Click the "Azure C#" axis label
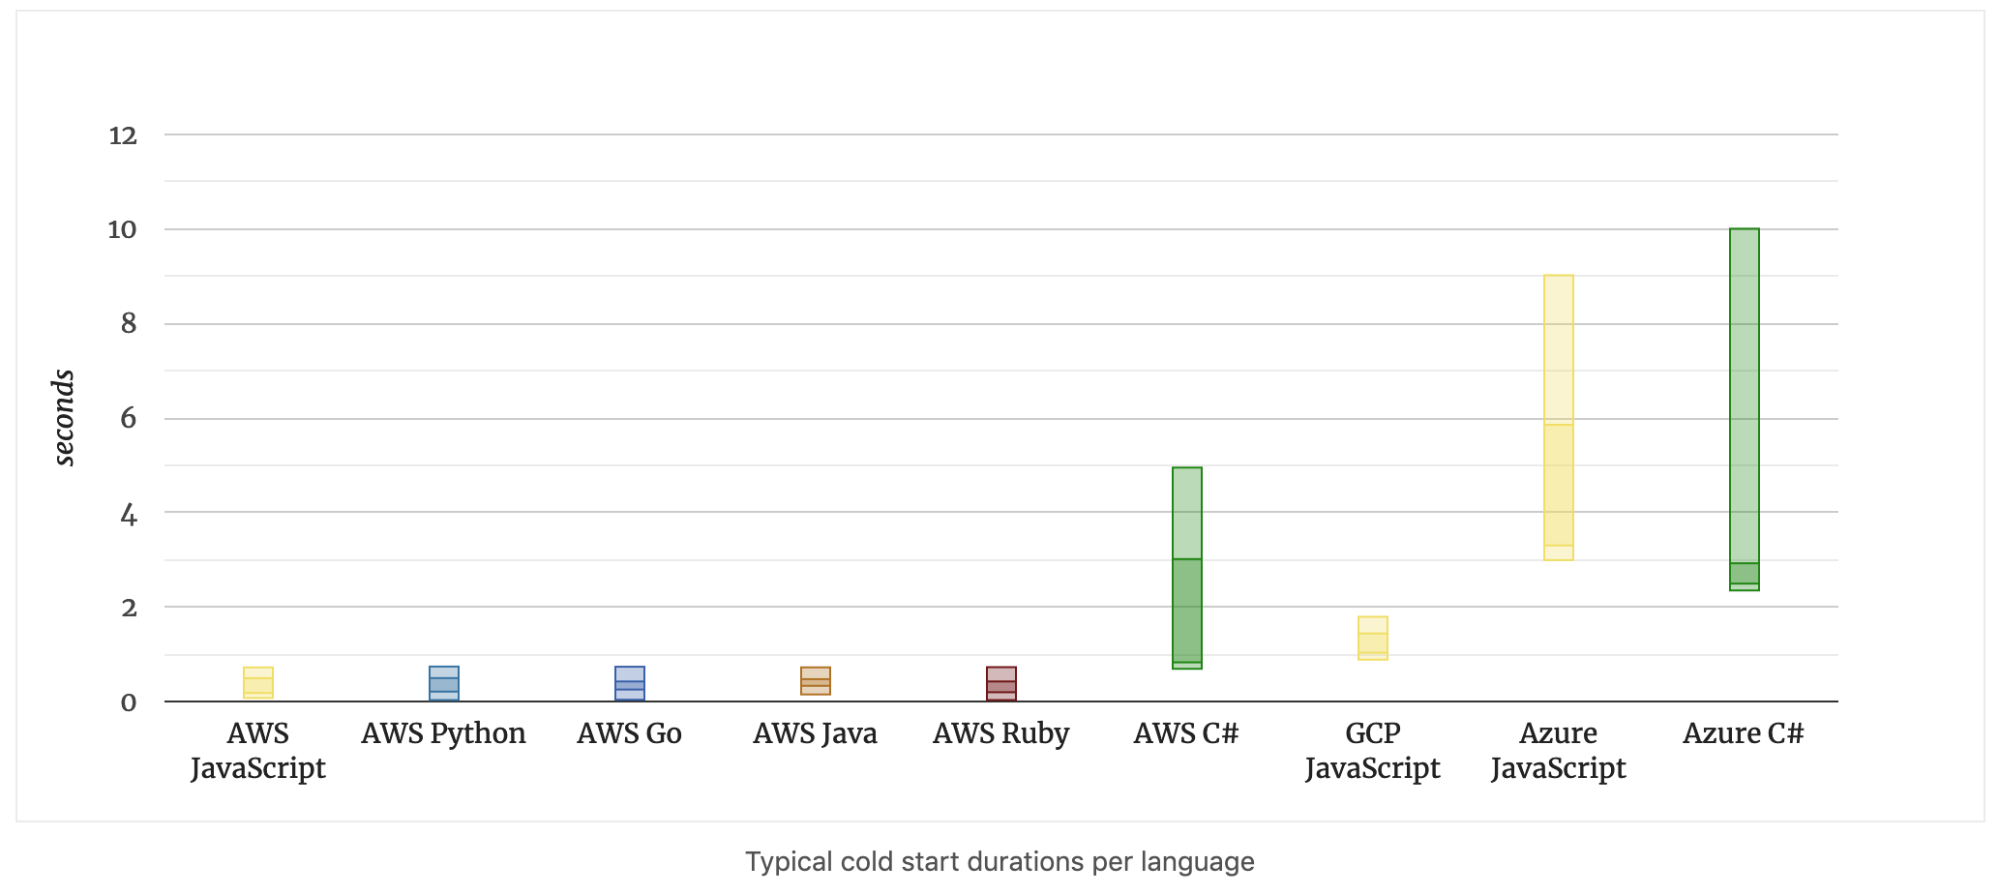 (x=1743, y=734)
